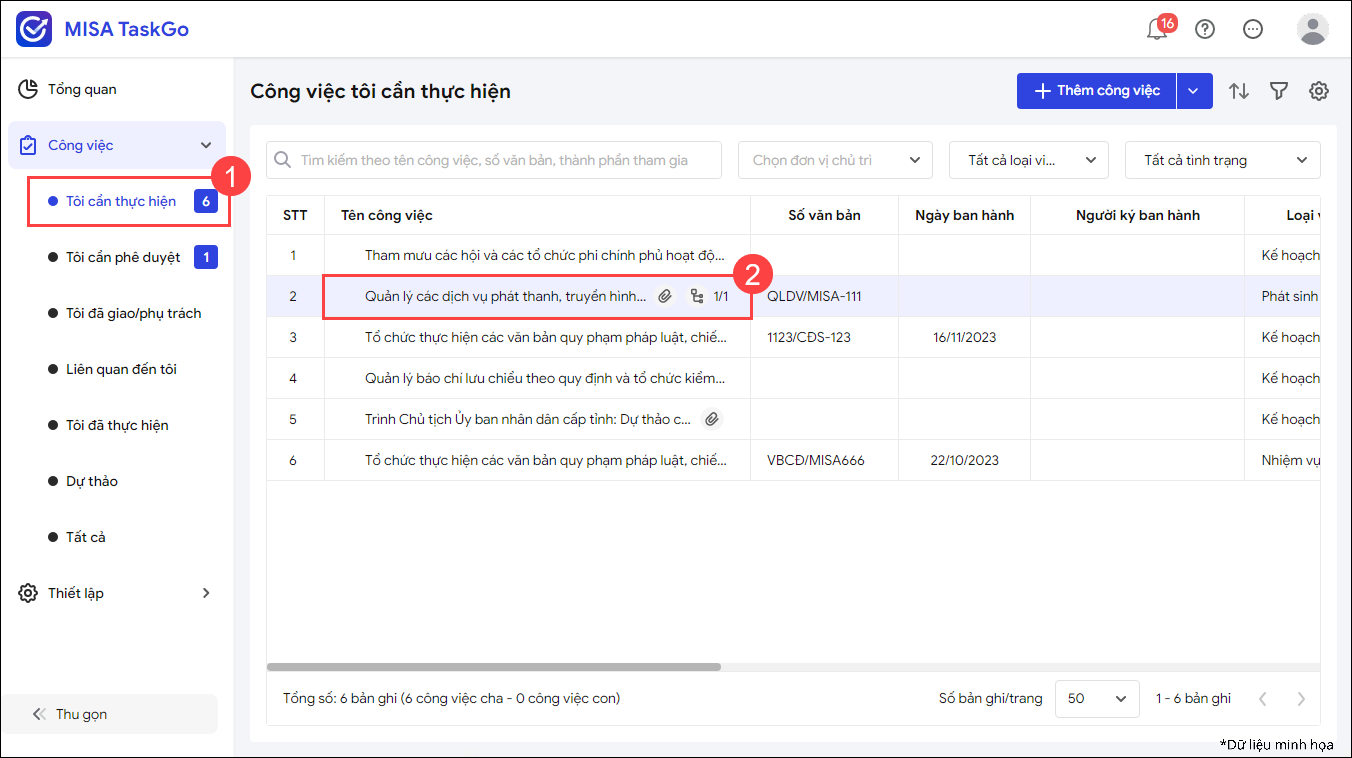Click the date 16/11/2023

965,337
